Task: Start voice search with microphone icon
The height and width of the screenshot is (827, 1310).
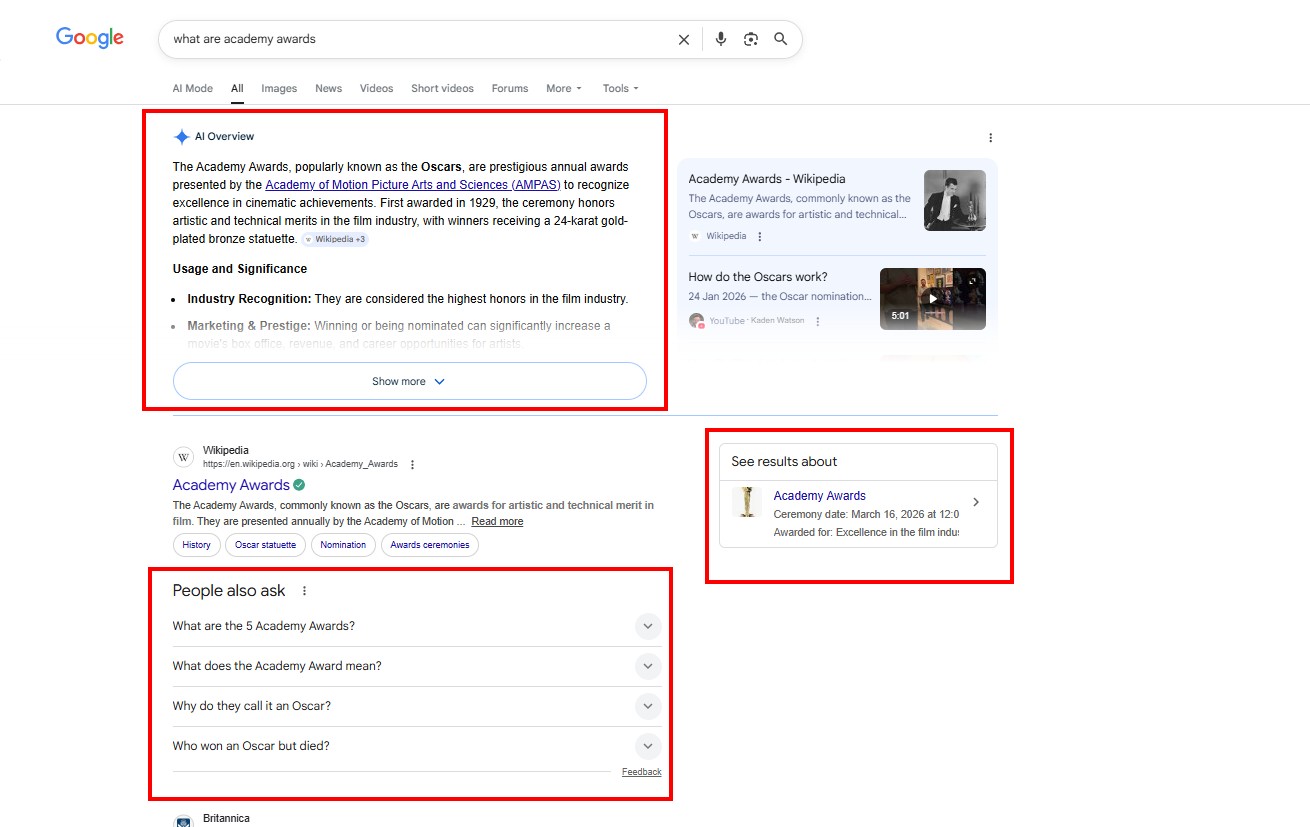Action: [x=720, y=40]
